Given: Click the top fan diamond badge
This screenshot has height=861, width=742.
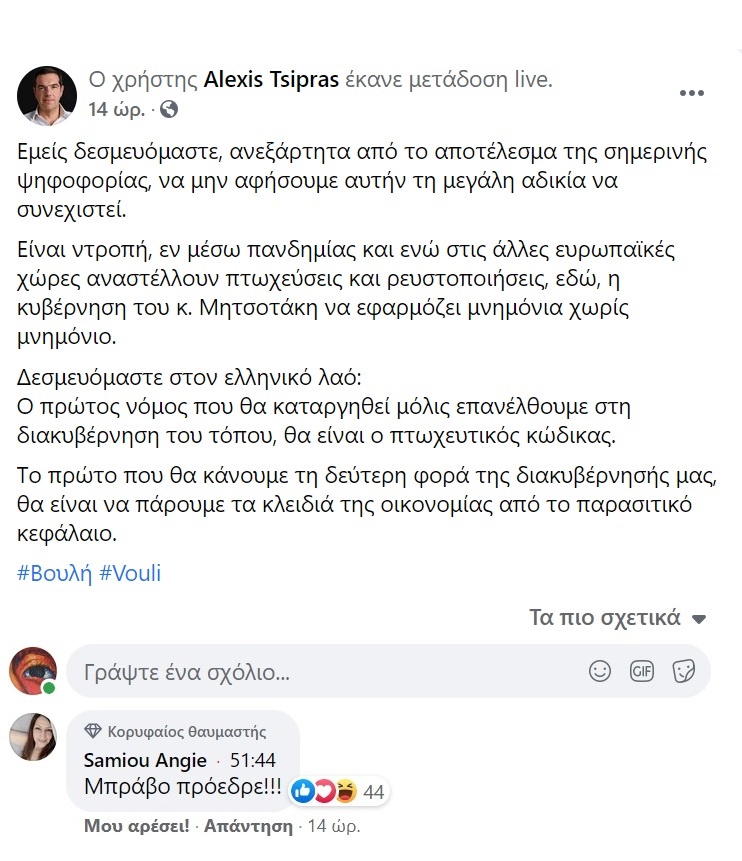Looking at the screenshot, I should click(x=94, y=731).
